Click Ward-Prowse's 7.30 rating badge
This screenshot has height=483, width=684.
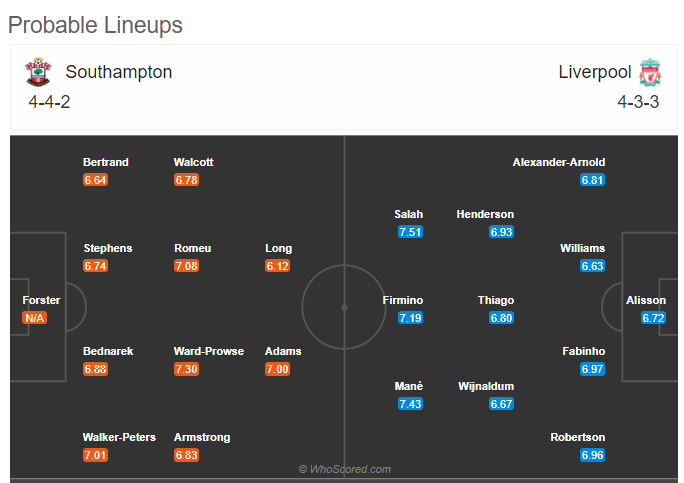tap(186, 369)
